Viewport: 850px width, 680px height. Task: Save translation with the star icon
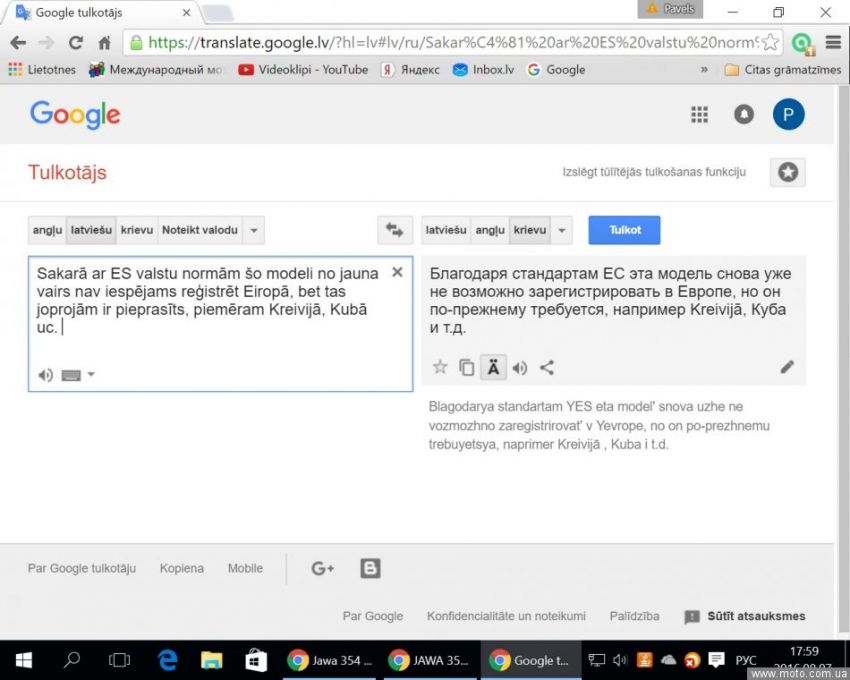pyautogui.click(x=440, y=367)
